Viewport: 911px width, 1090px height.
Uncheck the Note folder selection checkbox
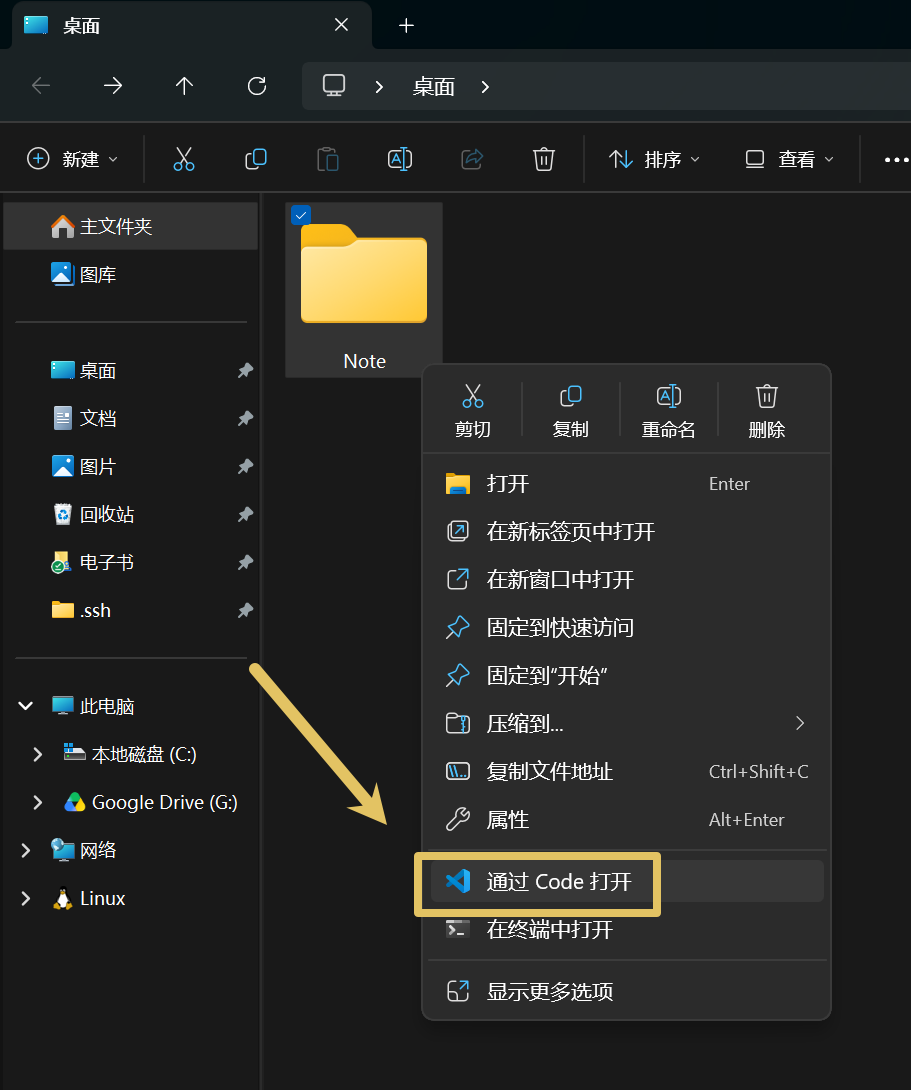pyautogui.click(x=301, y=215)
